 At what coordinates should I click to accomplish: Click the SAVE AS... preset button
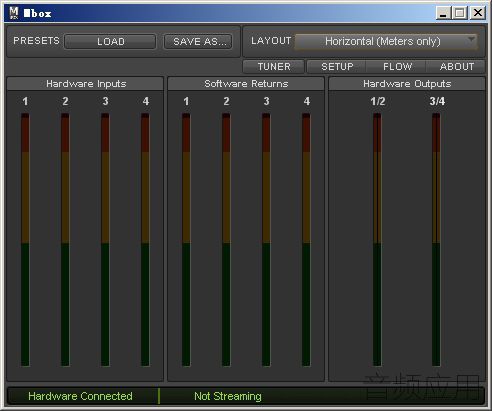[x=198, y=42]
